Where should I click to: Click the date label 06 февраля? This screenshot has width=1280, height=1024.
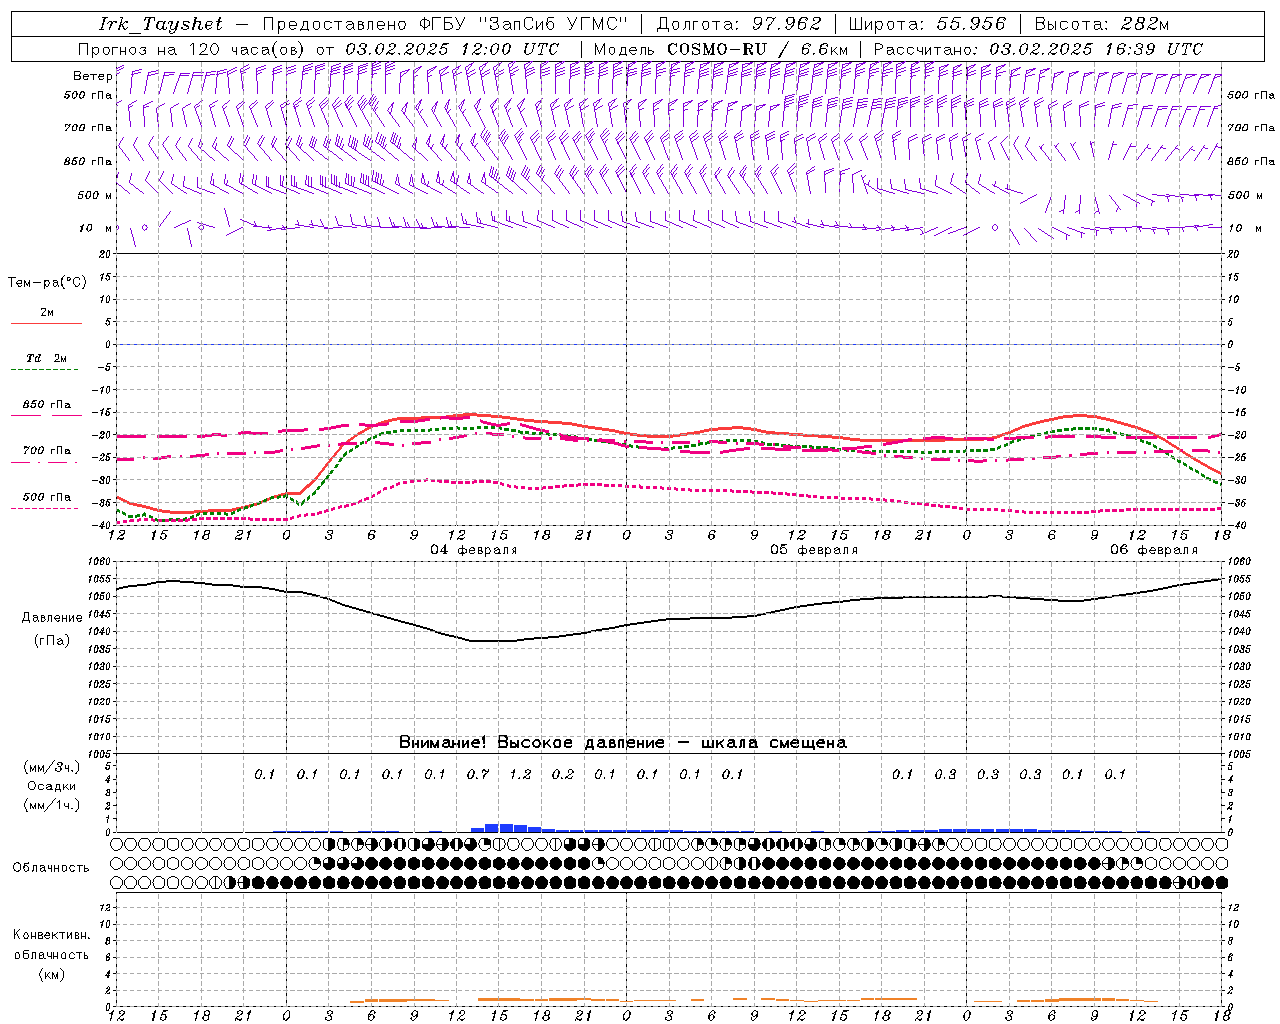pyautogui.click(x=1154, y=550)
